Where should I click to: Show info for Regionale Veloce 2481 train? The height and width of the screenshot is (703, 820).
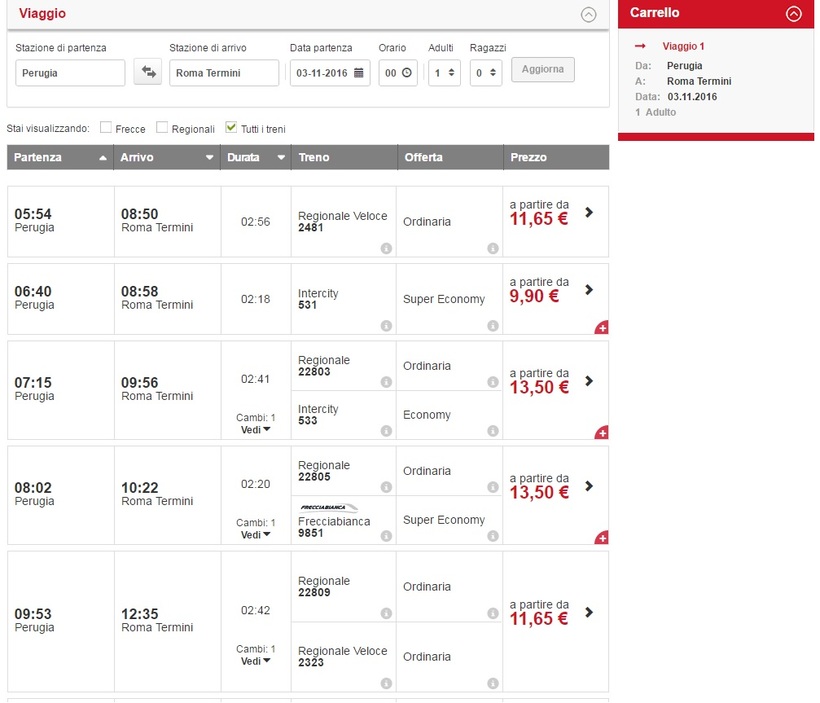click(385, 248)
